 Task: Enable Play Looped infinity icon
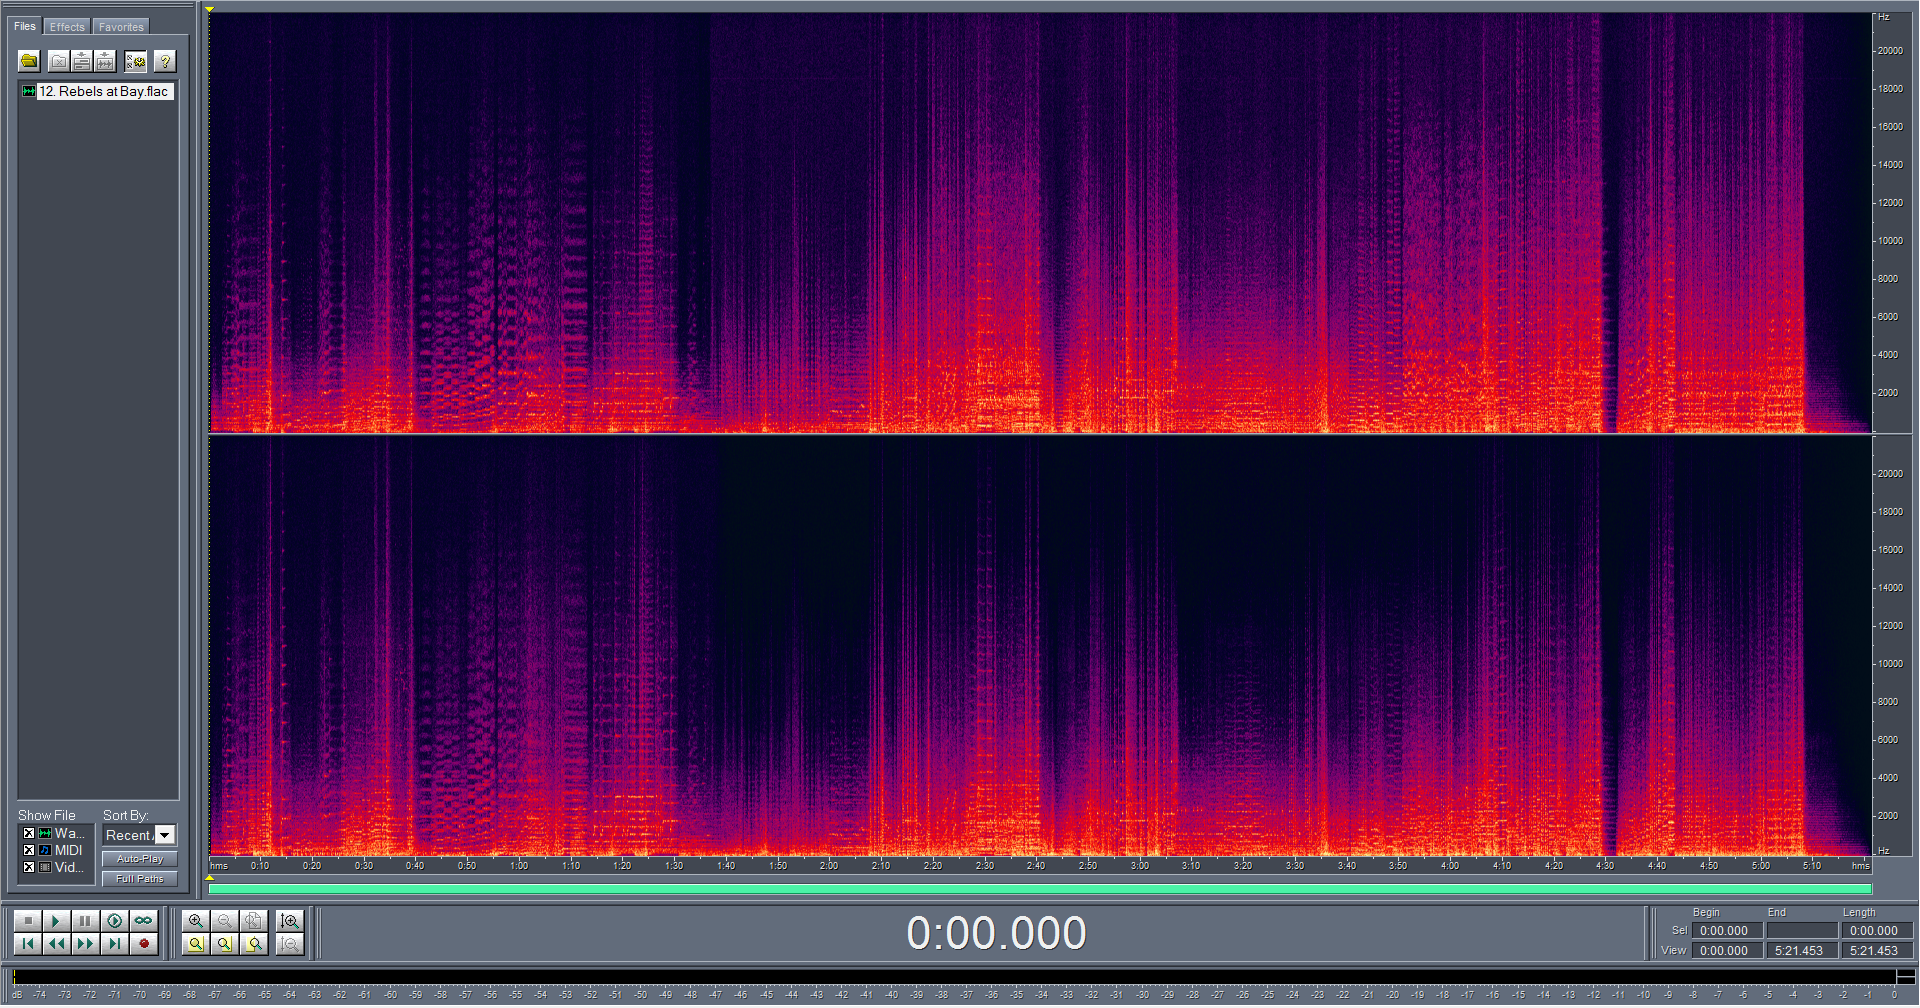click(x=144, y=921)
